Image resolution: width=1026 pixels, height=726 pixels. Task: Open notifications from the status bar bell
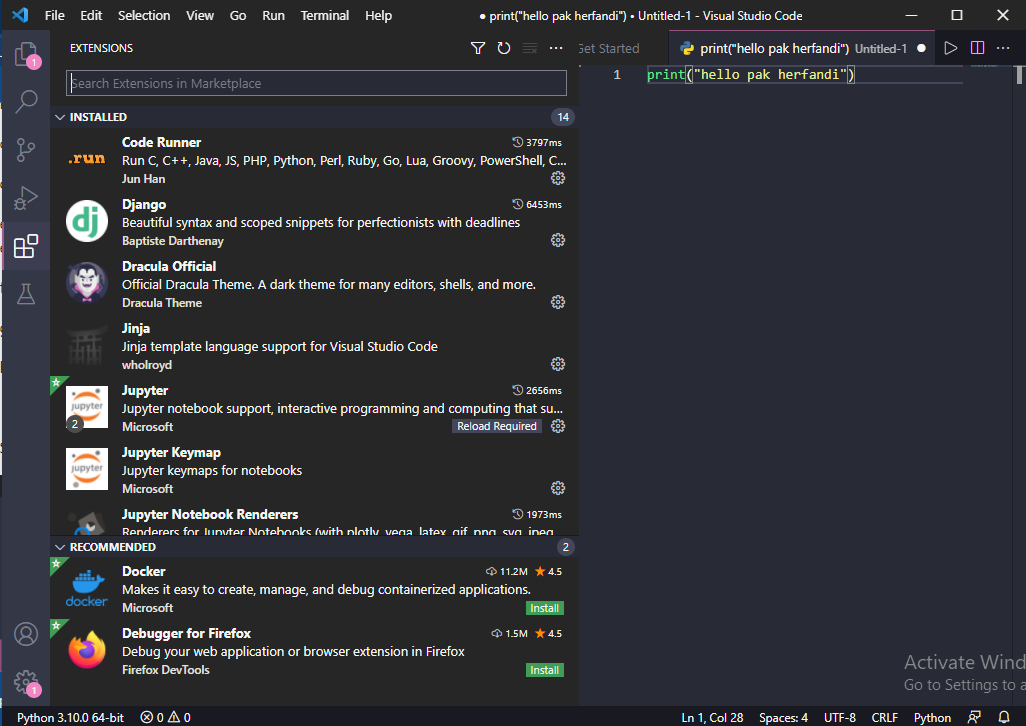point(1006,716)
